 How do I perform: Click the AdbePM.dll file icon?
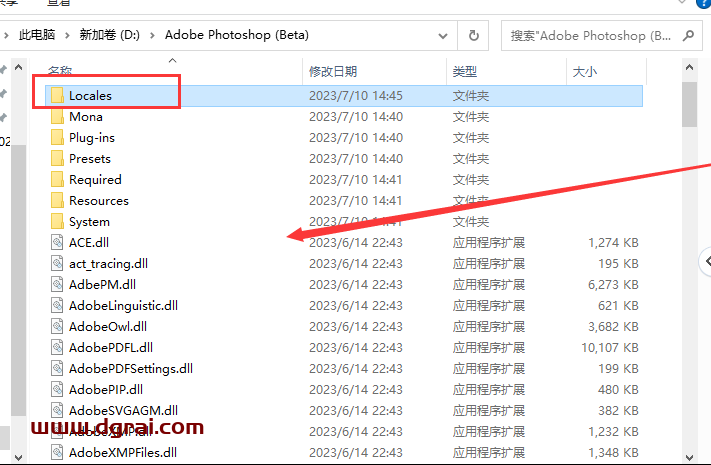point(57,284)
